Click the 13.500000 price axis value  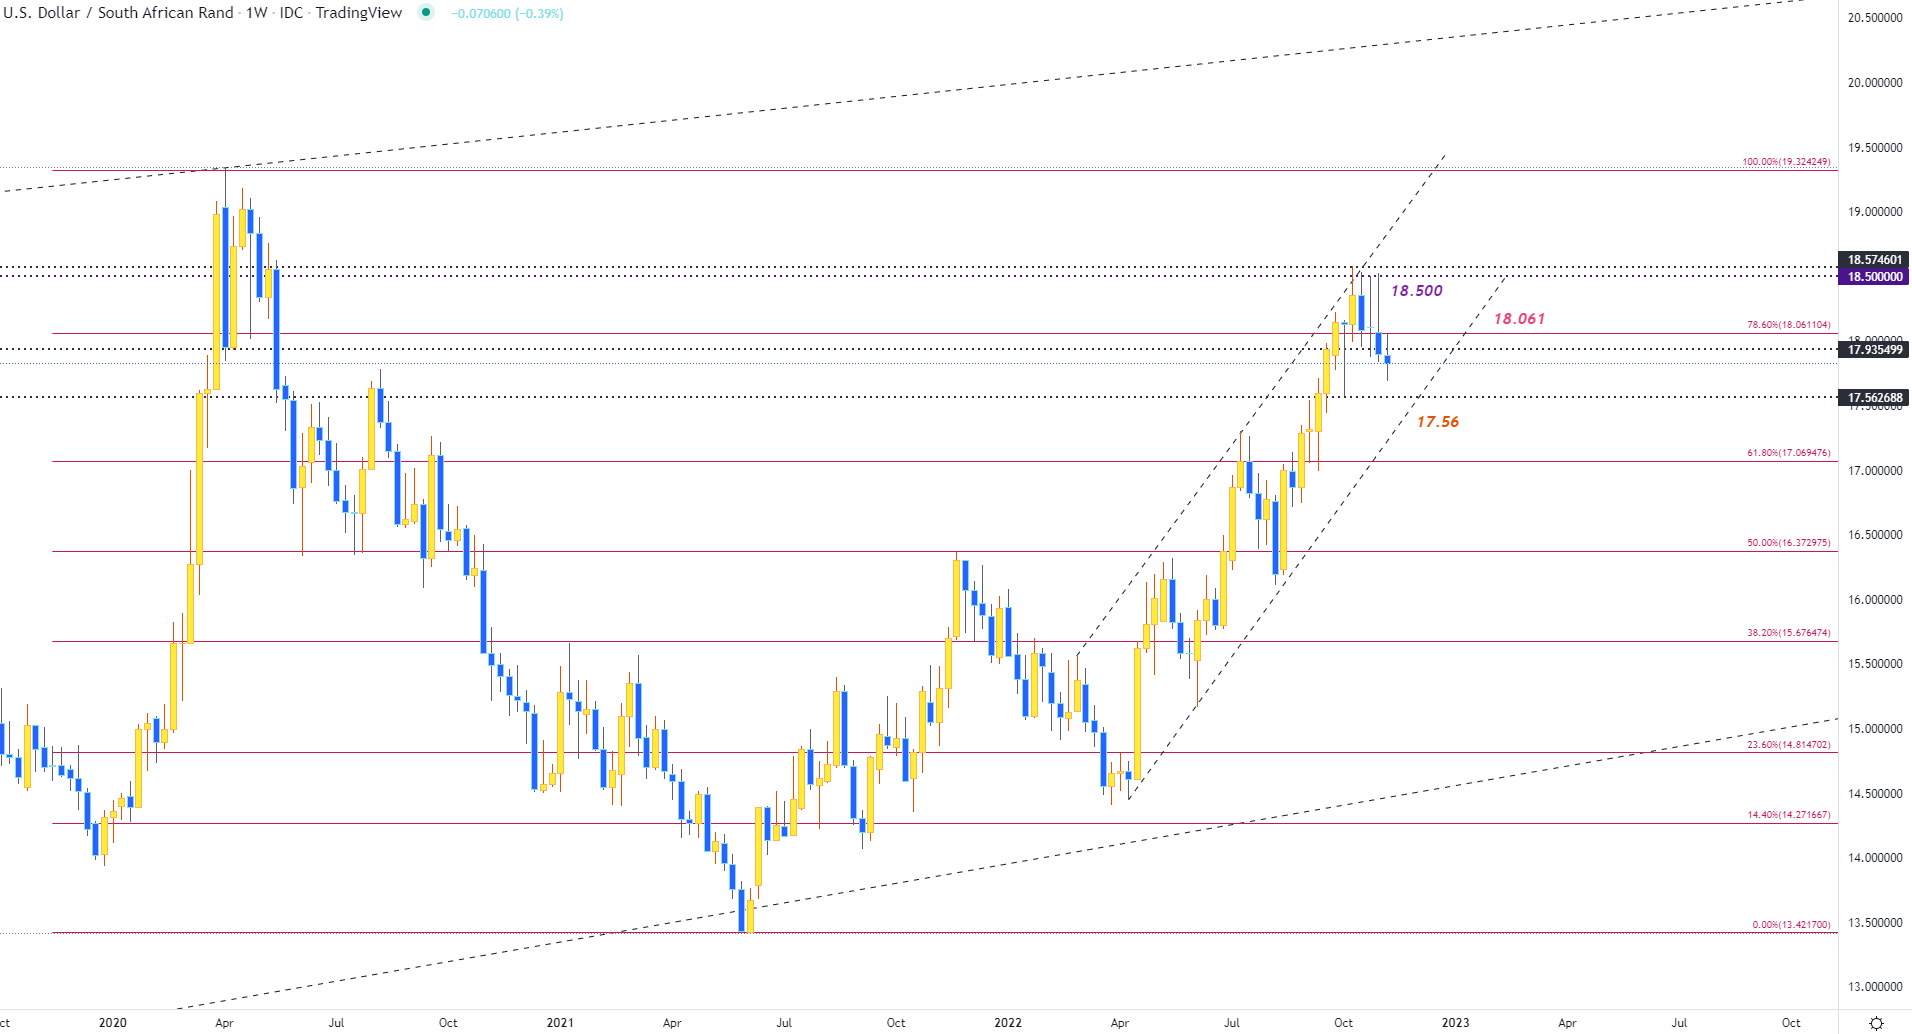tap(1875, 923)
